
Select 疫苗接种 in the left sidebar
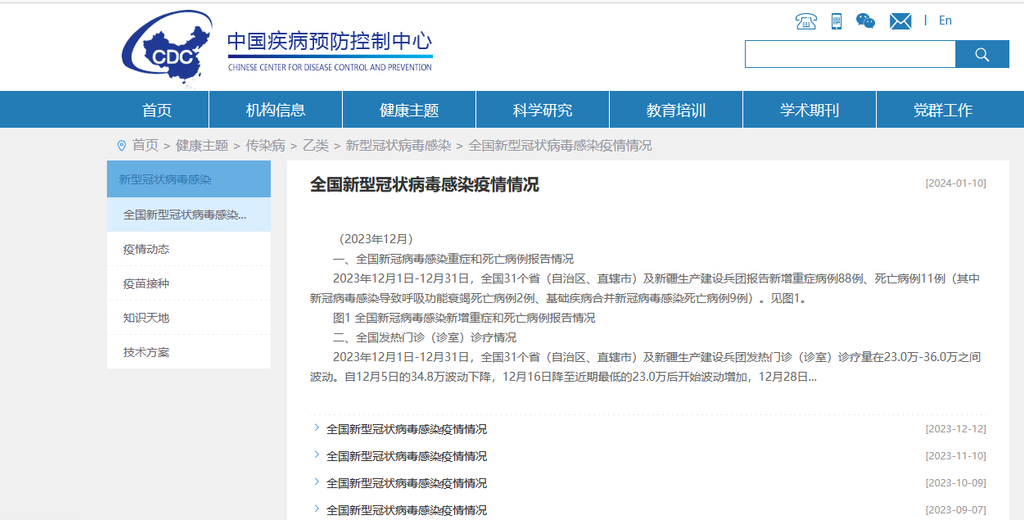[x=146, y=284]
